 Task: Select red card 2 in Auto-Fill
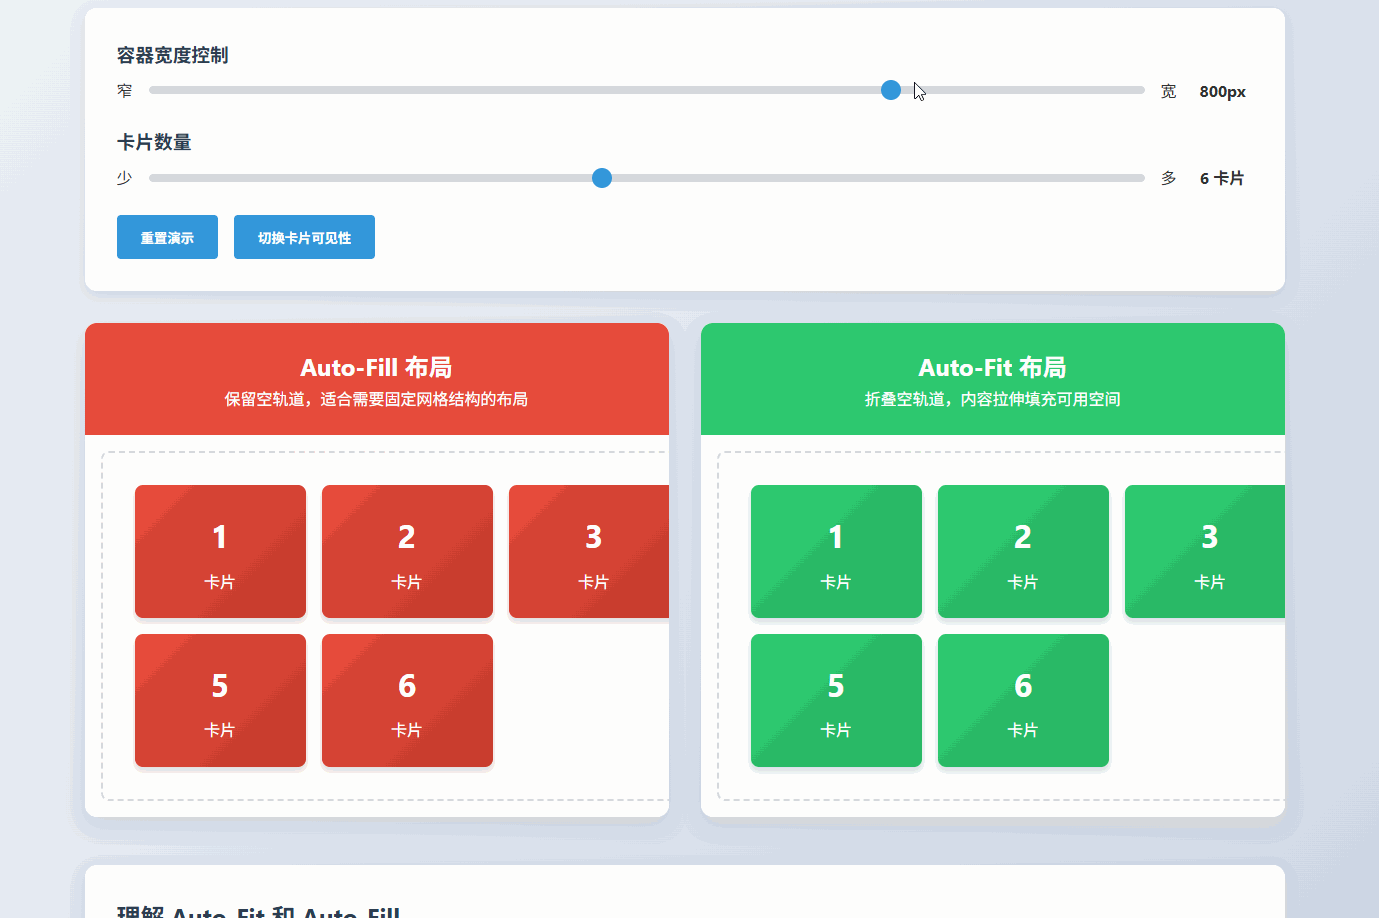click(407, 552)
